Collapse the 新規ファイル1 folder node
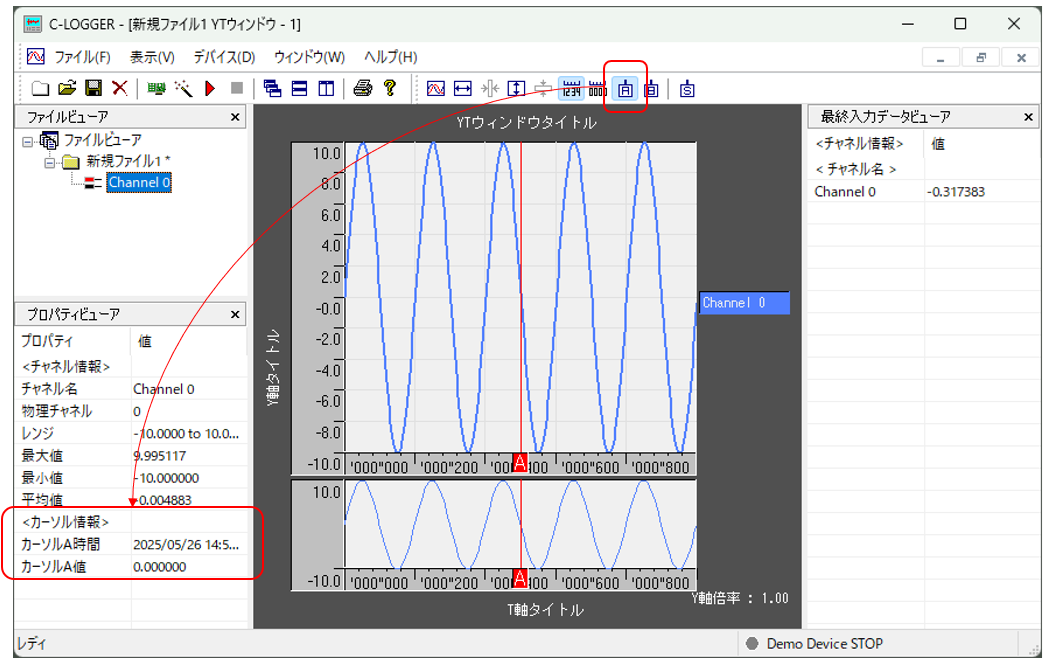This screenshot has width=1045, height=660. point(49,161)
